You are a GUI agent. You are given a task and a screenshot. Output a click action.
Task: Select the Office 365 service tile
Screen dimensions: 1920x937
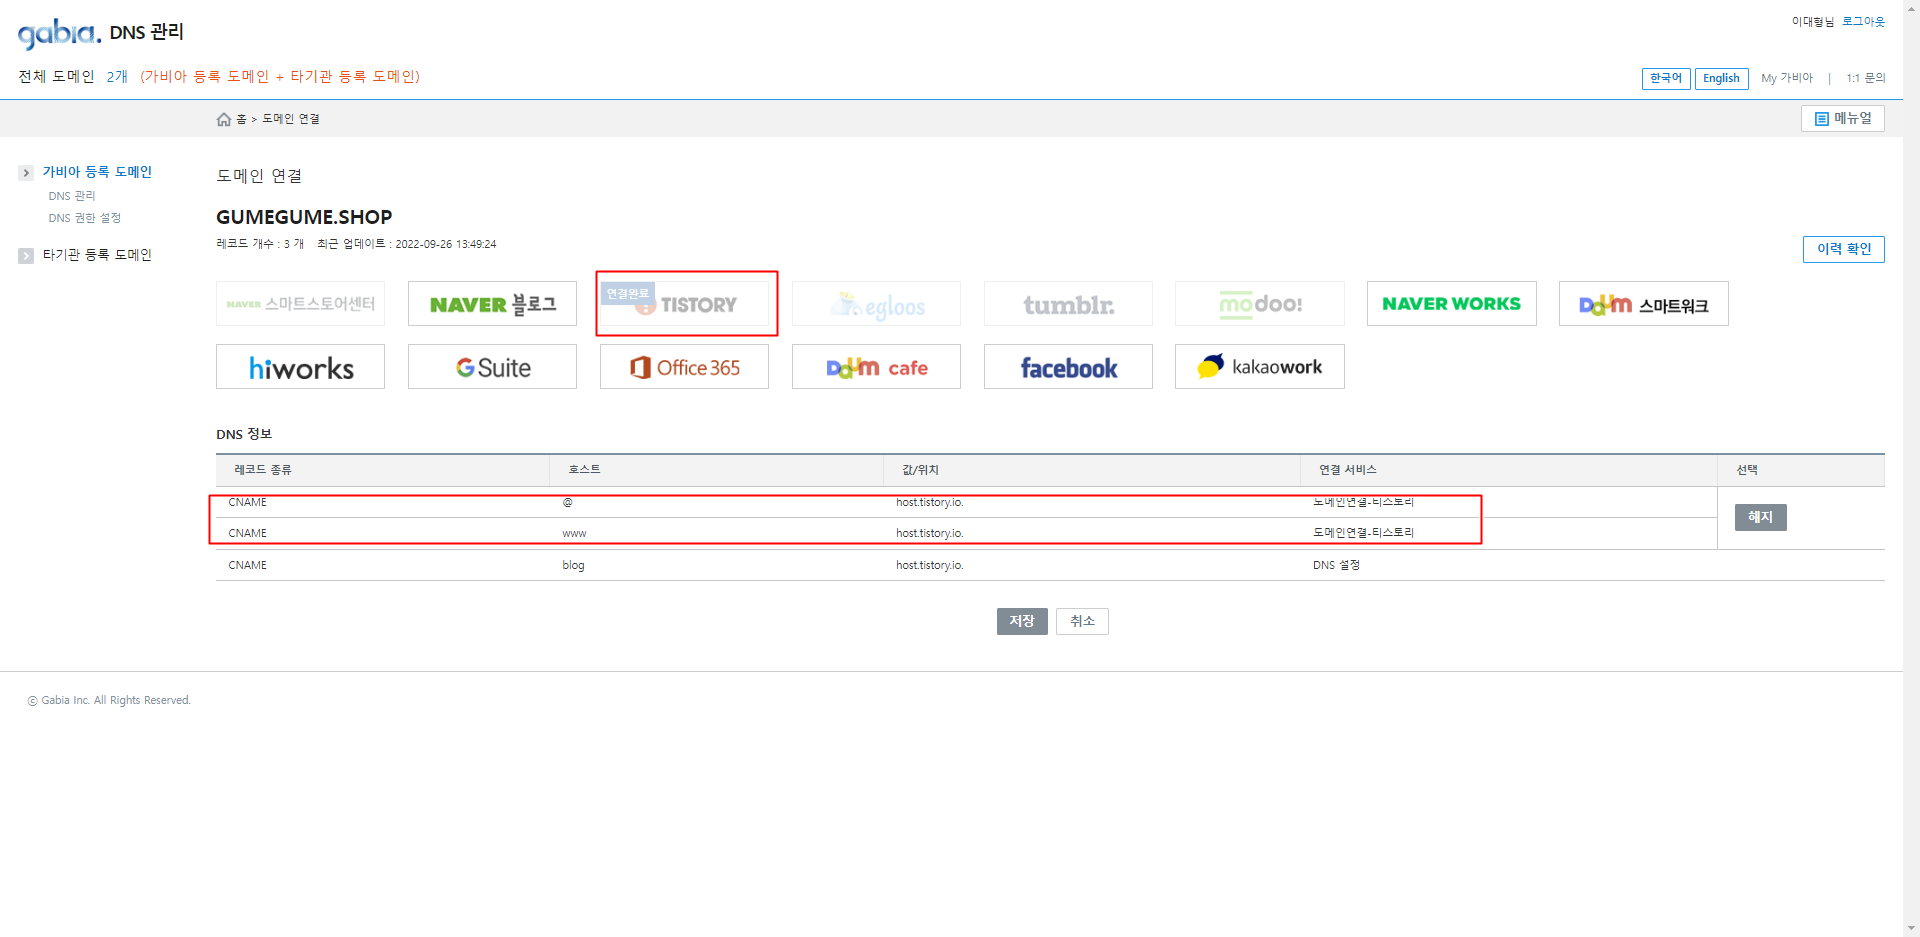684,367
